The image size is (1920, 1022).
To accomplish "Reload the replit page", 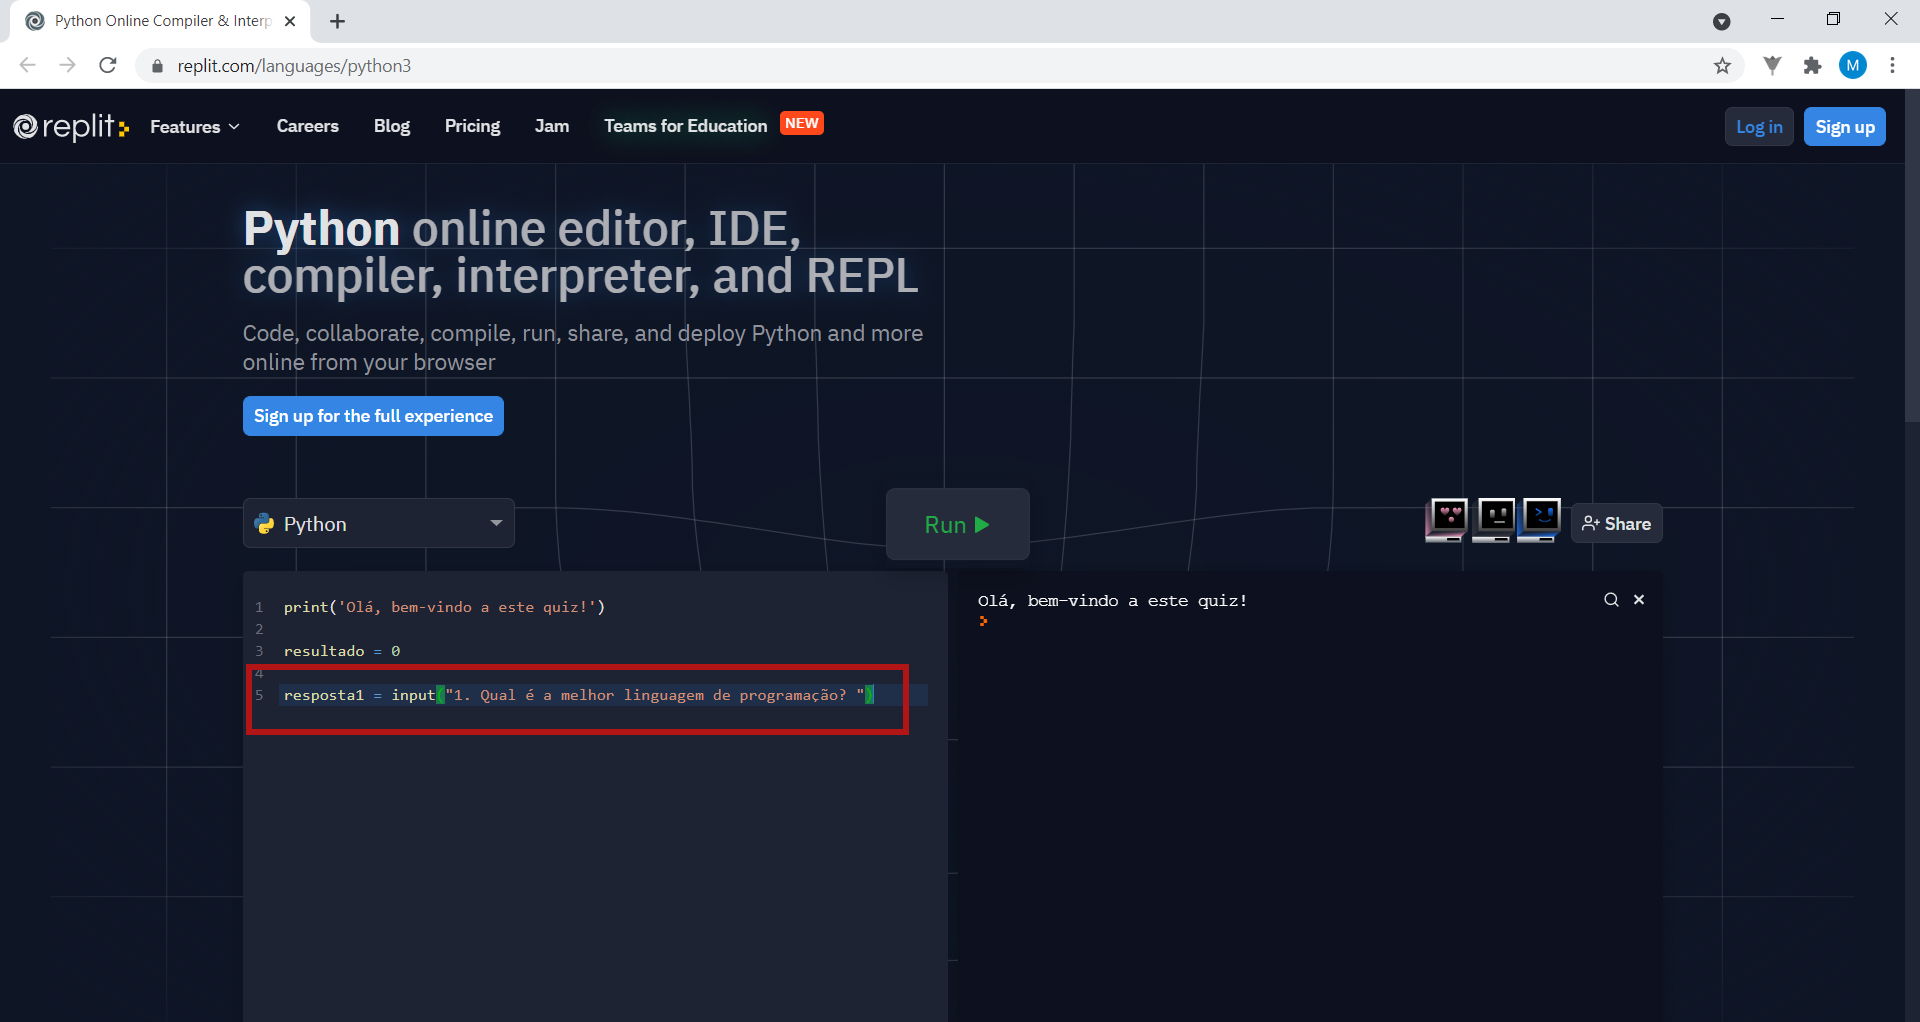I will (108, 66).
